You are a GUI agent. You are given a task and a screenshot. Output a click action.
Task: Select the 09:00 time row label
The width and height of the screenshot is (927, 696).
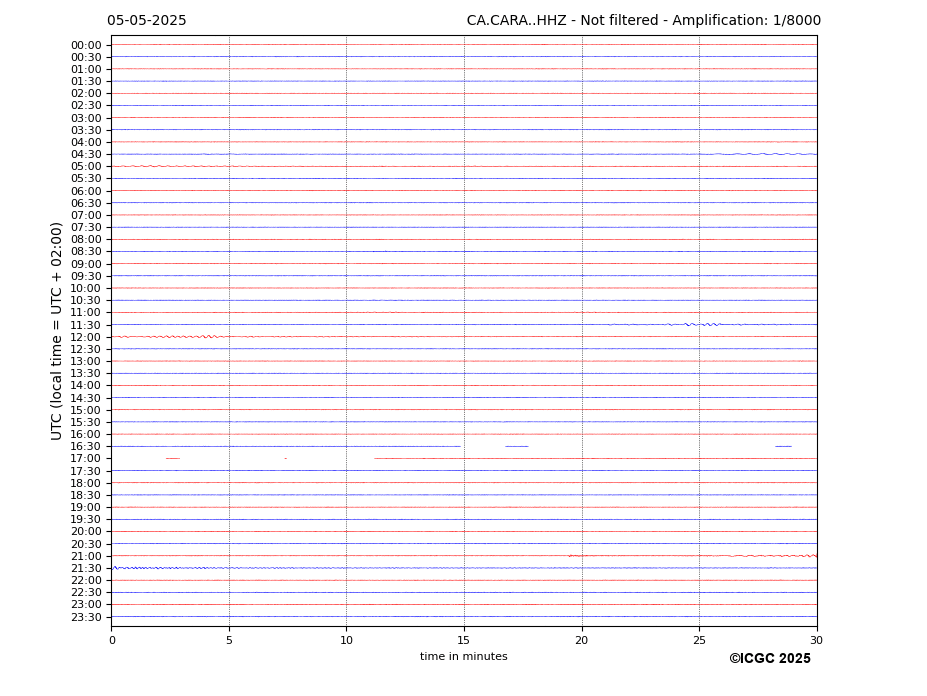point(86,264)
